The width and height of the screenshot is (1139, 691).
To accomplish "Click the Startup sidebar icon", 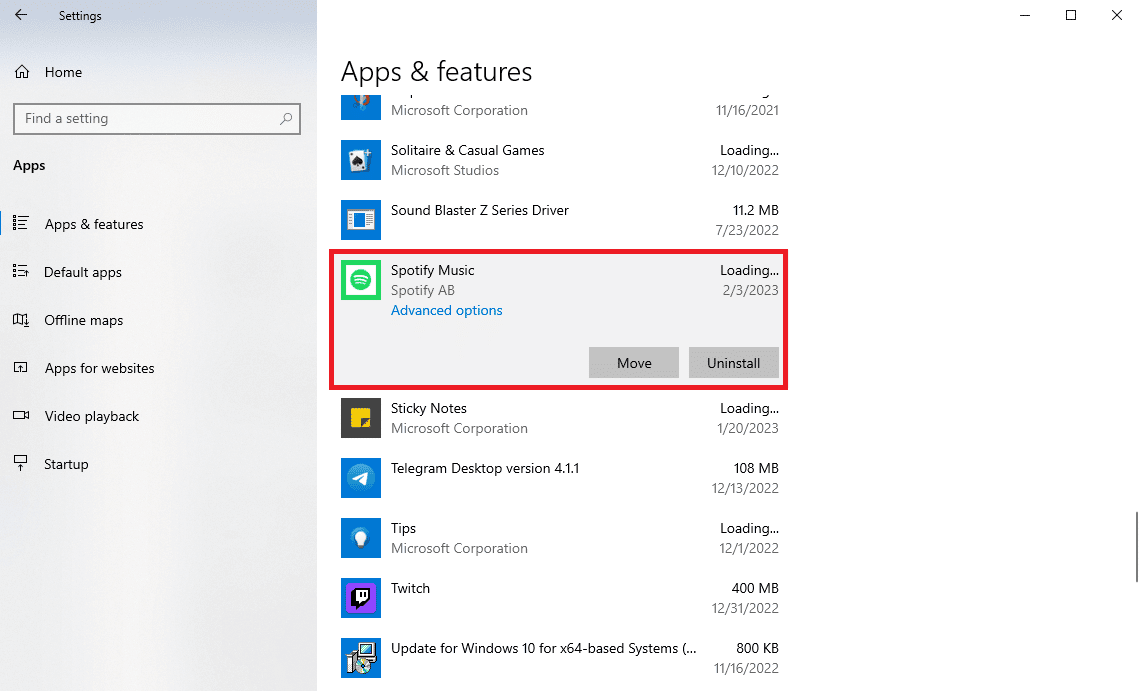I will pyautogui.click(x=20, y=464).
